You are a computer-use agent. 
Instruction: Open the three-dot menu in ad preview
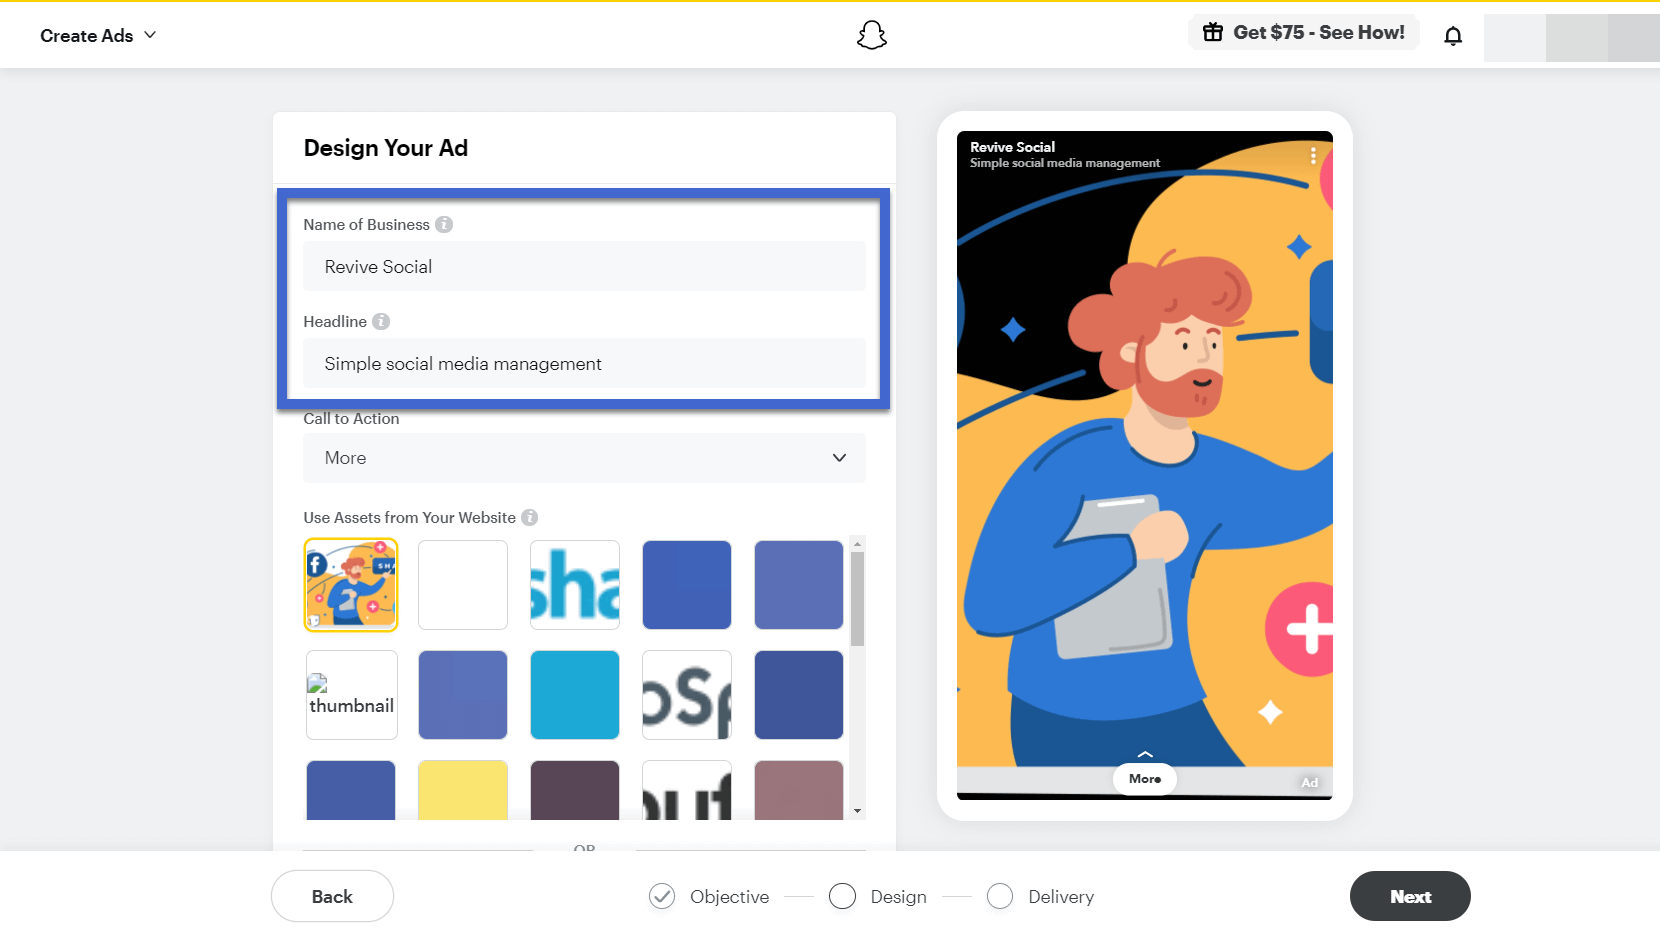click(x=1313, y=155)
